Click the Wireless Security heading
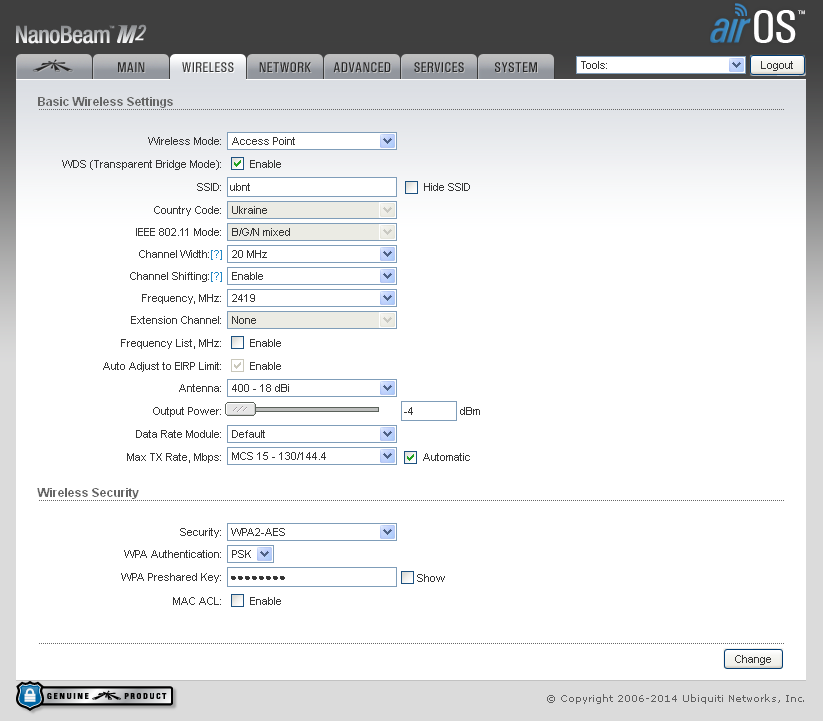The image size is (823, 721). 88,493
